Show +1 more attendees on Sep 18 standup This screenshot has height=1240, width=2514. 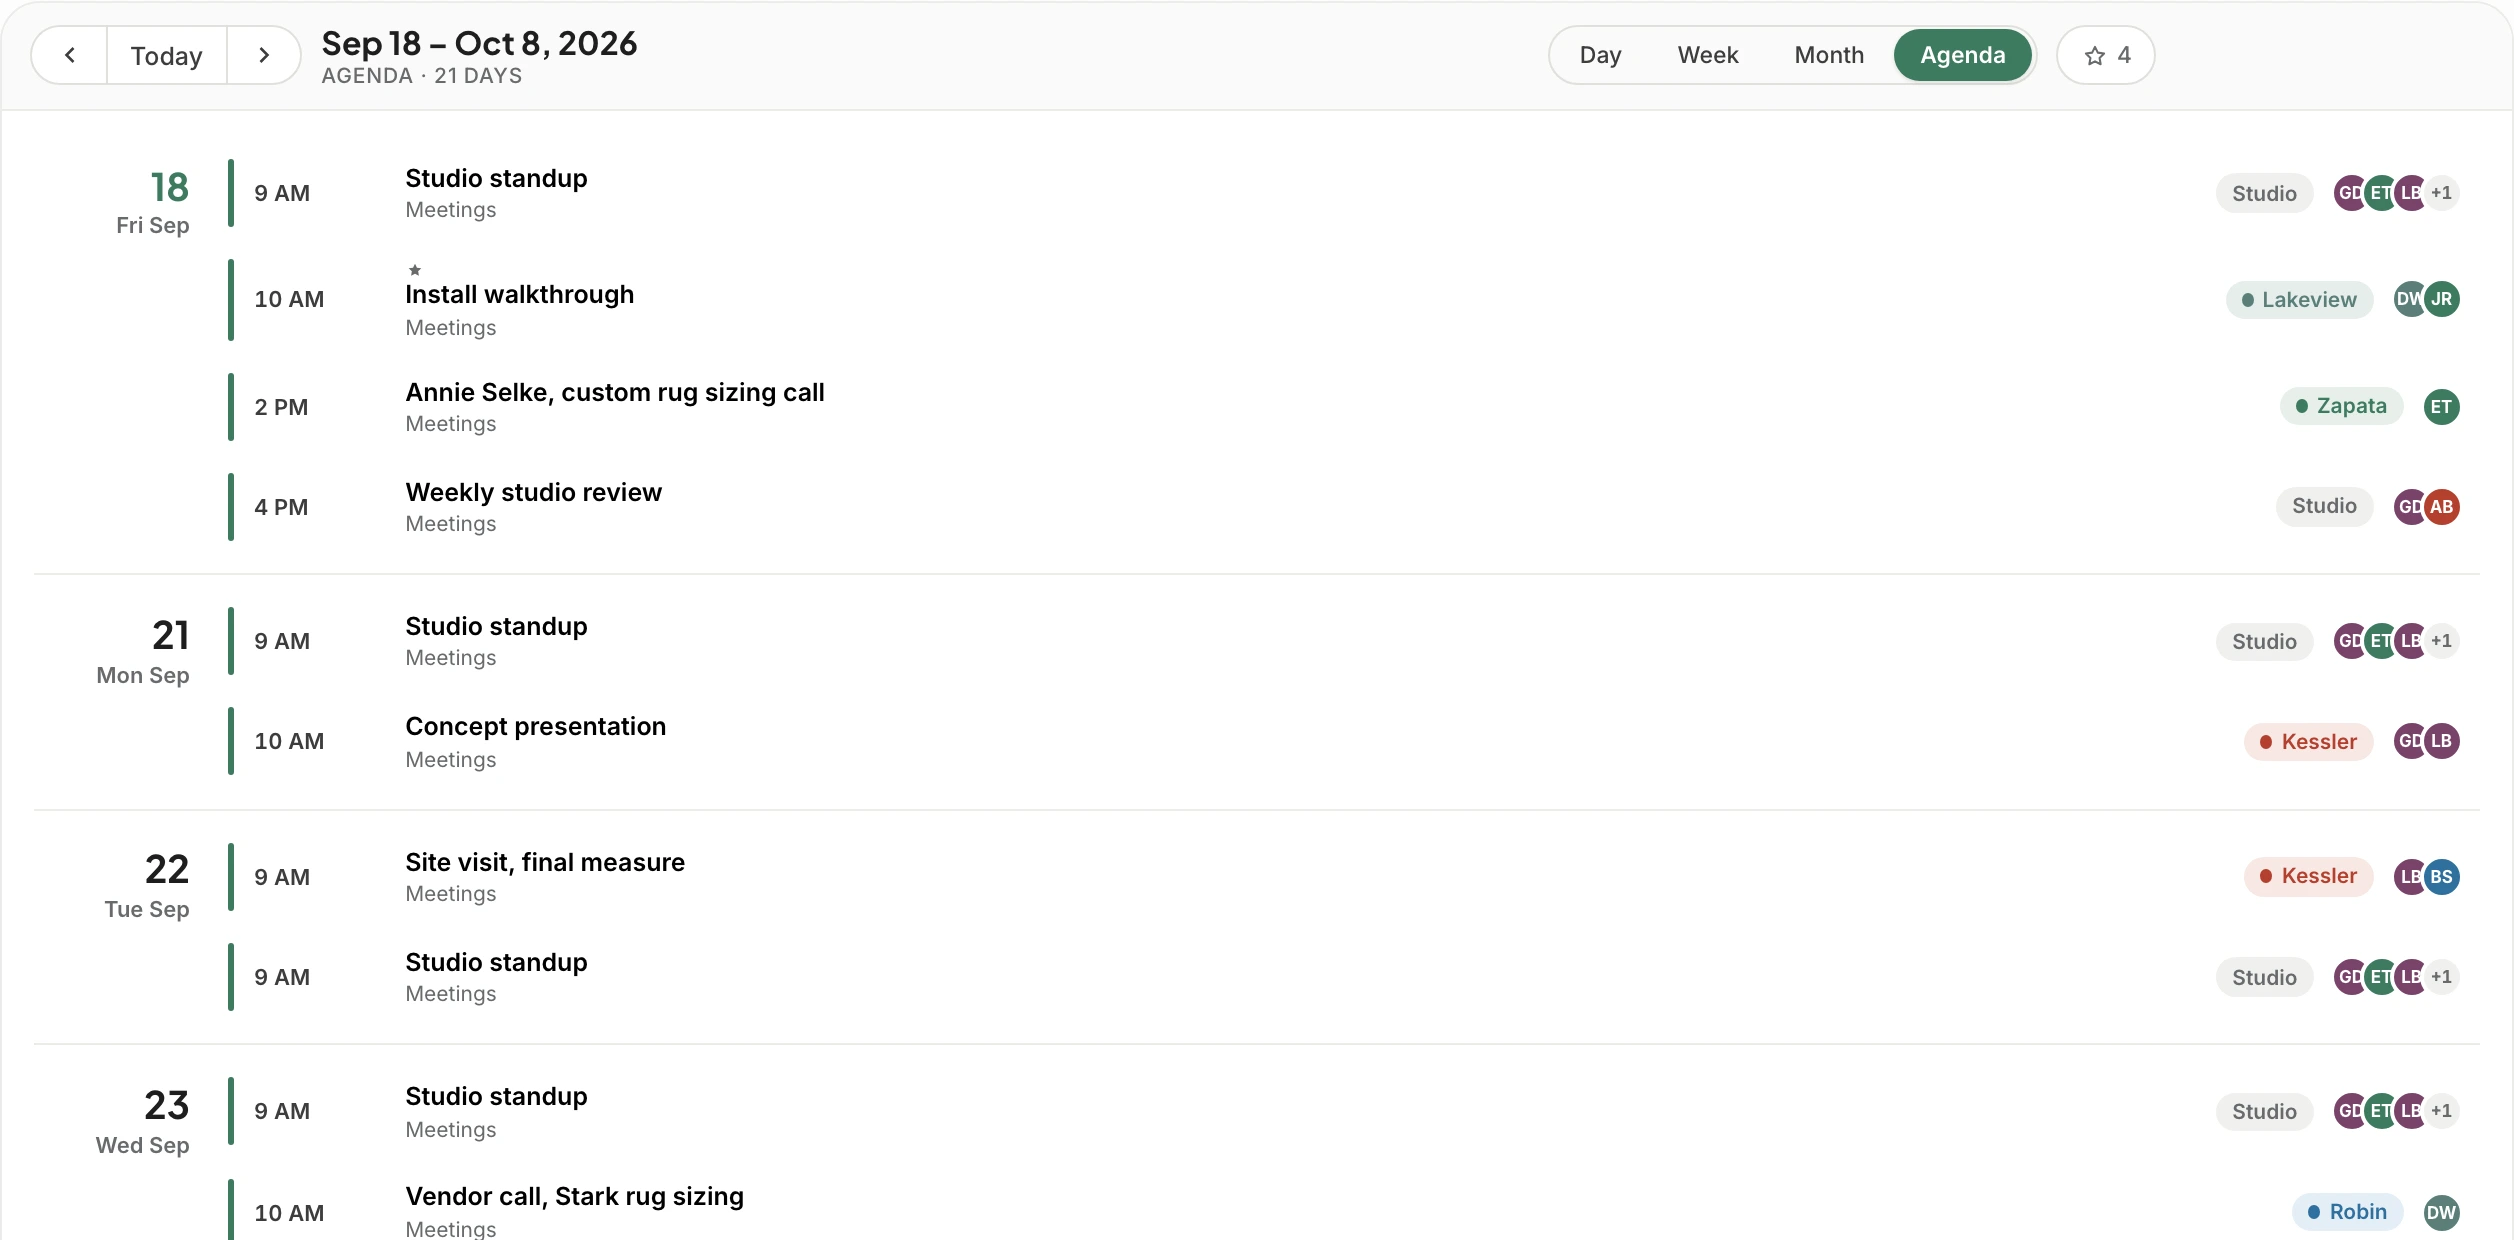pos(2441,193)
